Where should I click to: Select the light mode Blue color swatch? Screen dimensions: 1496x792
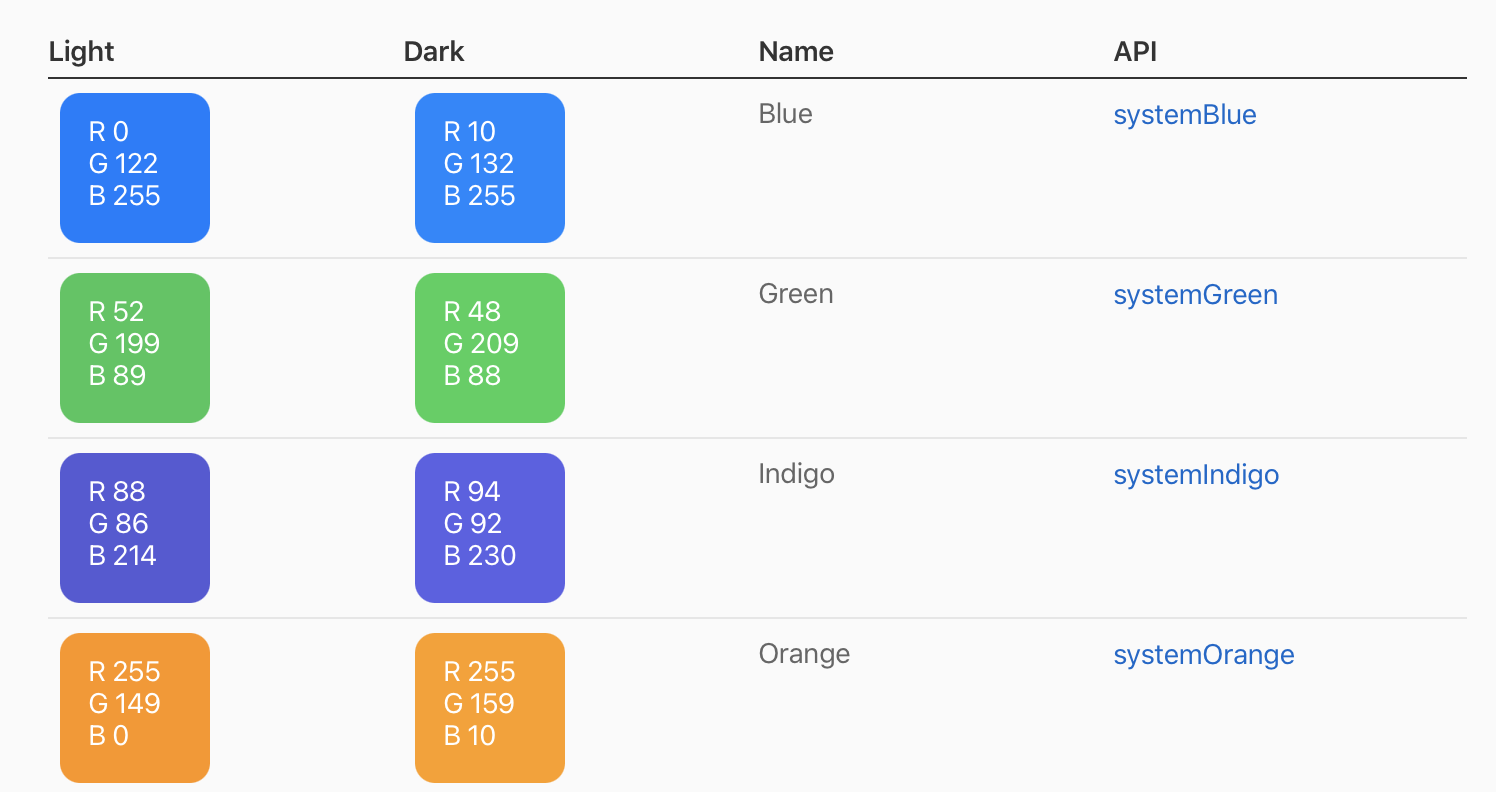tap(134, 167)
